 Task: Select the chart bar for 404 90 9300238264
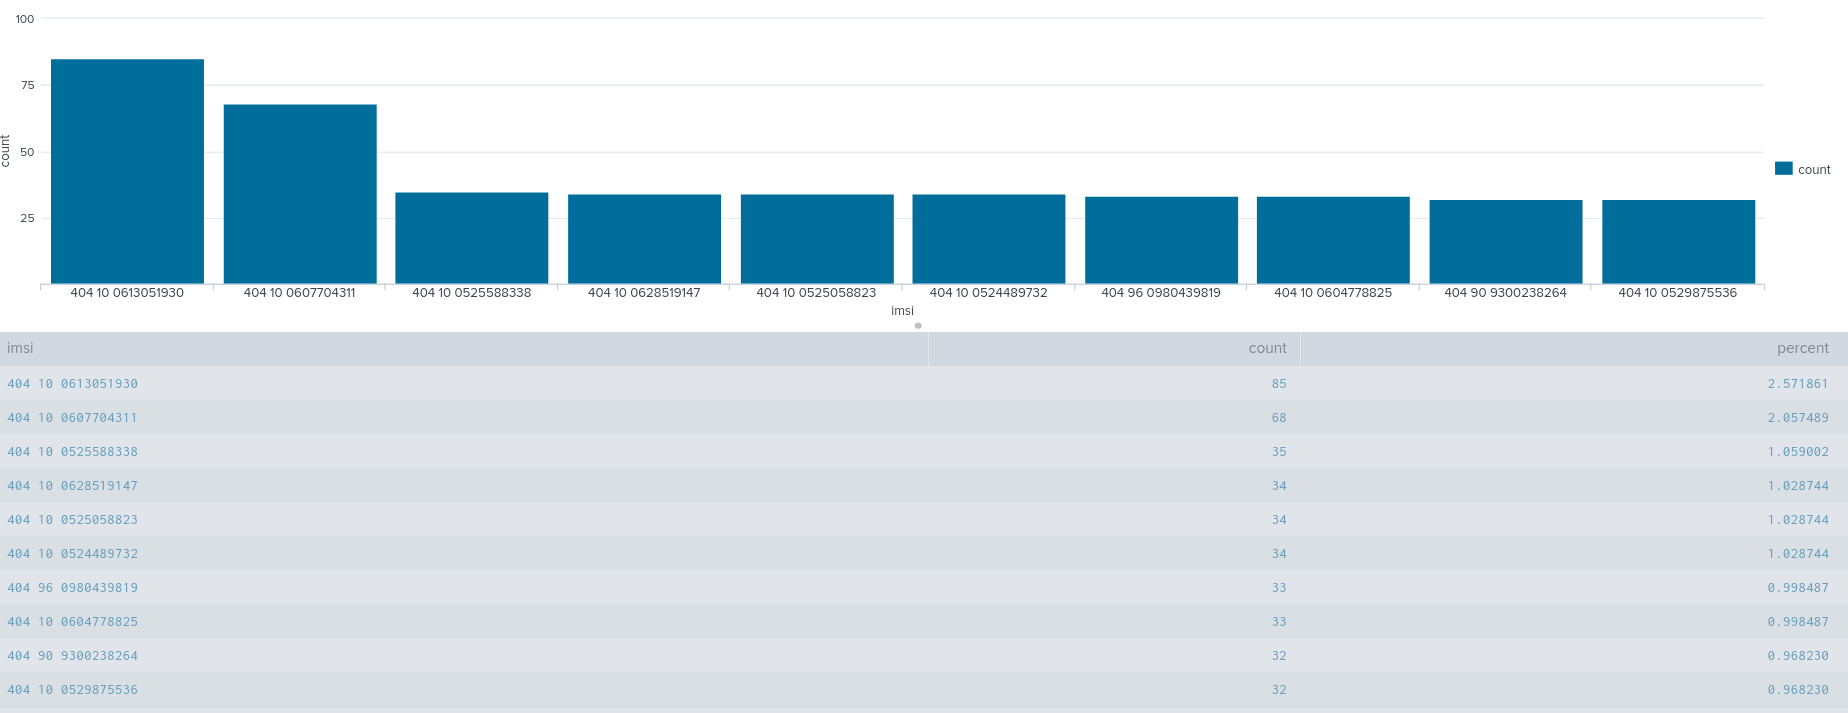pyautogui.click(x=1505, y=242)
